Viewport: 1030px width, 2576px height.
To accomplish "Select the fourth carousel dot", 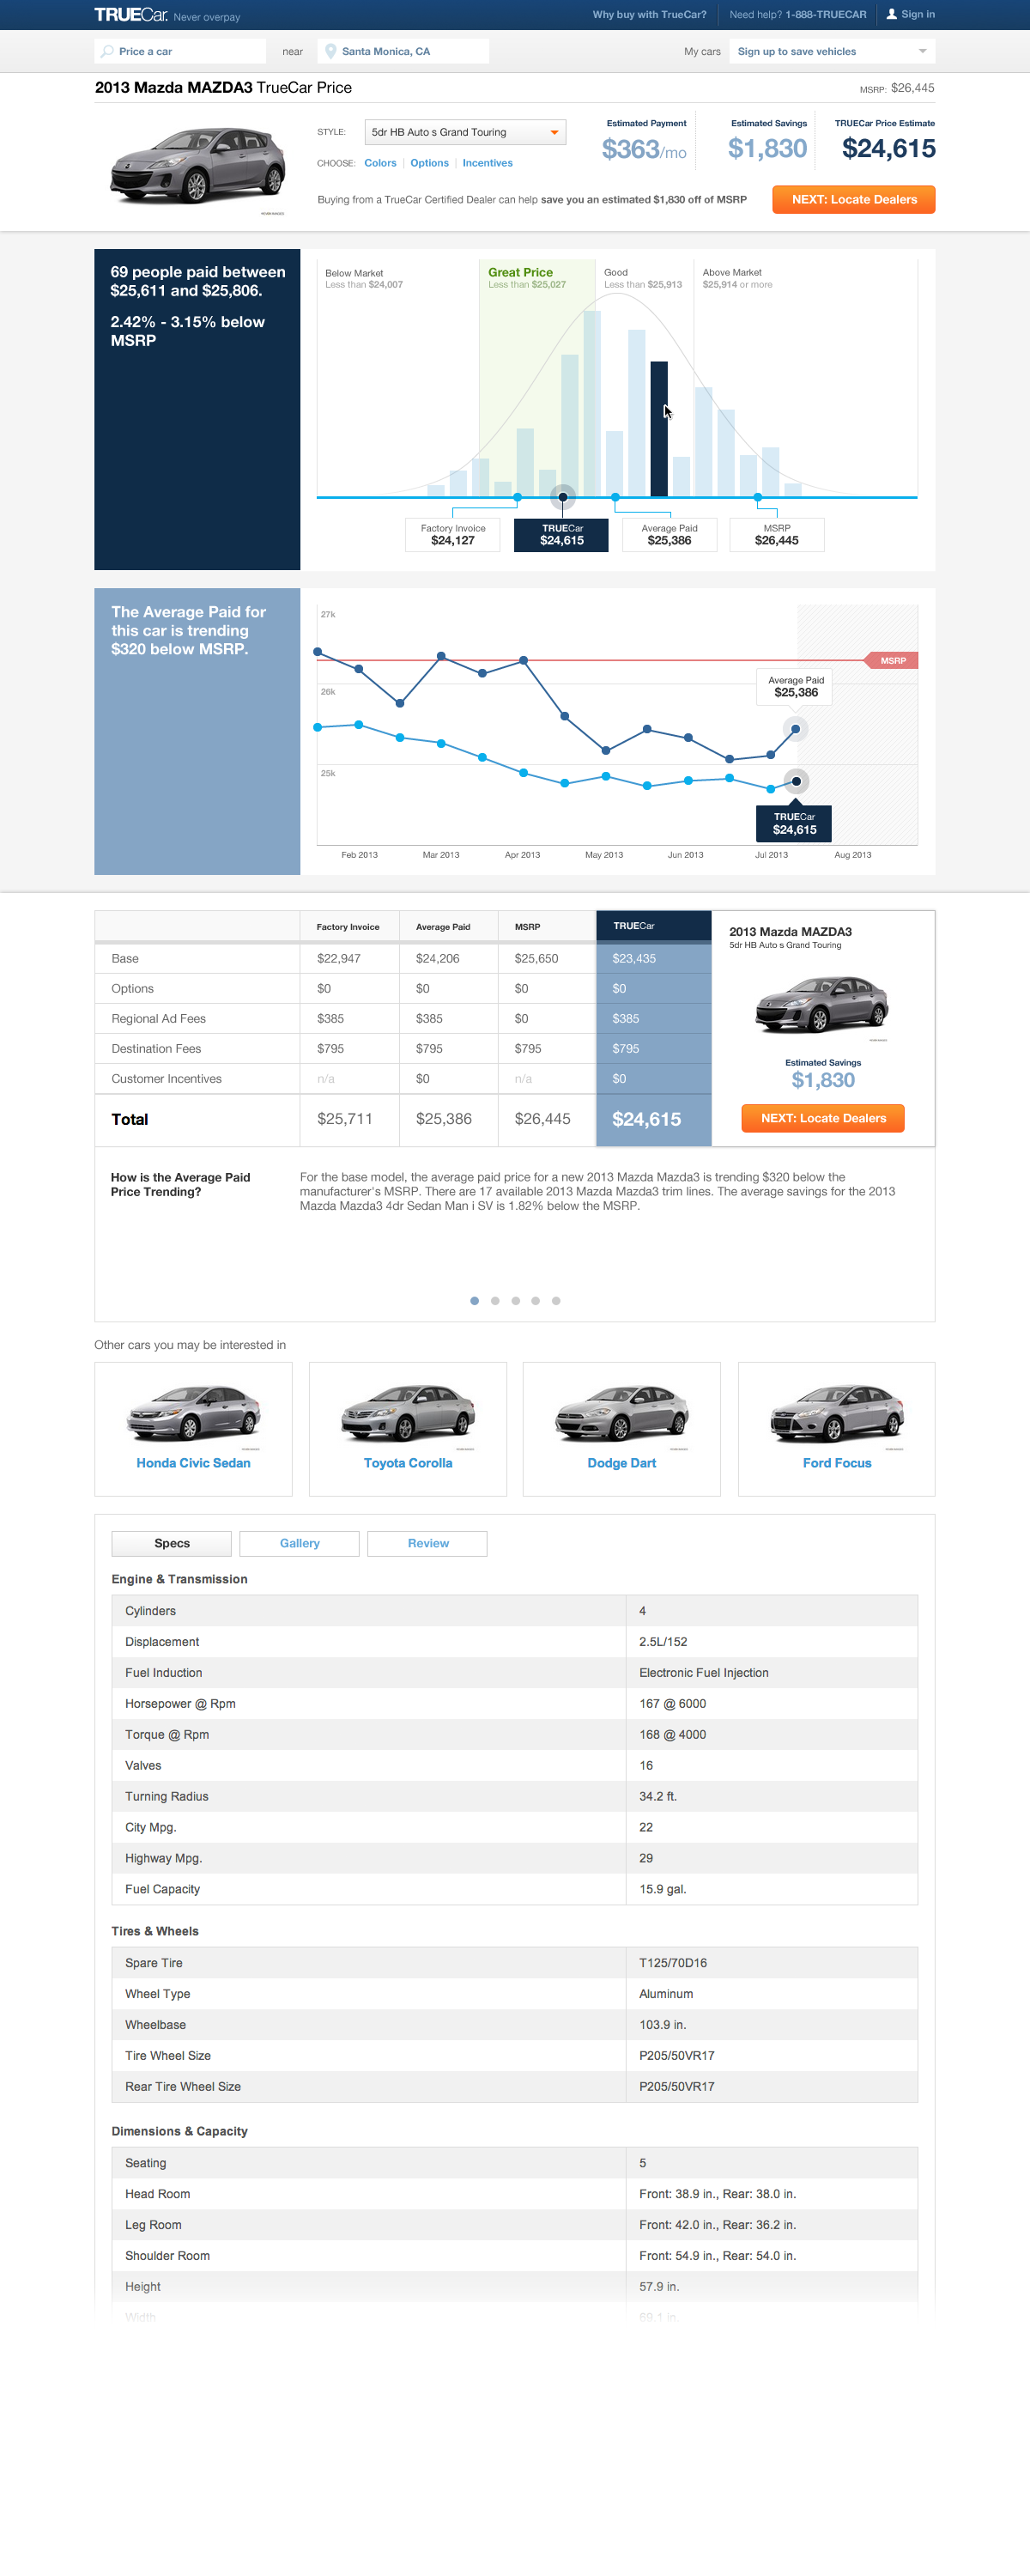I will pos(535,1300).
